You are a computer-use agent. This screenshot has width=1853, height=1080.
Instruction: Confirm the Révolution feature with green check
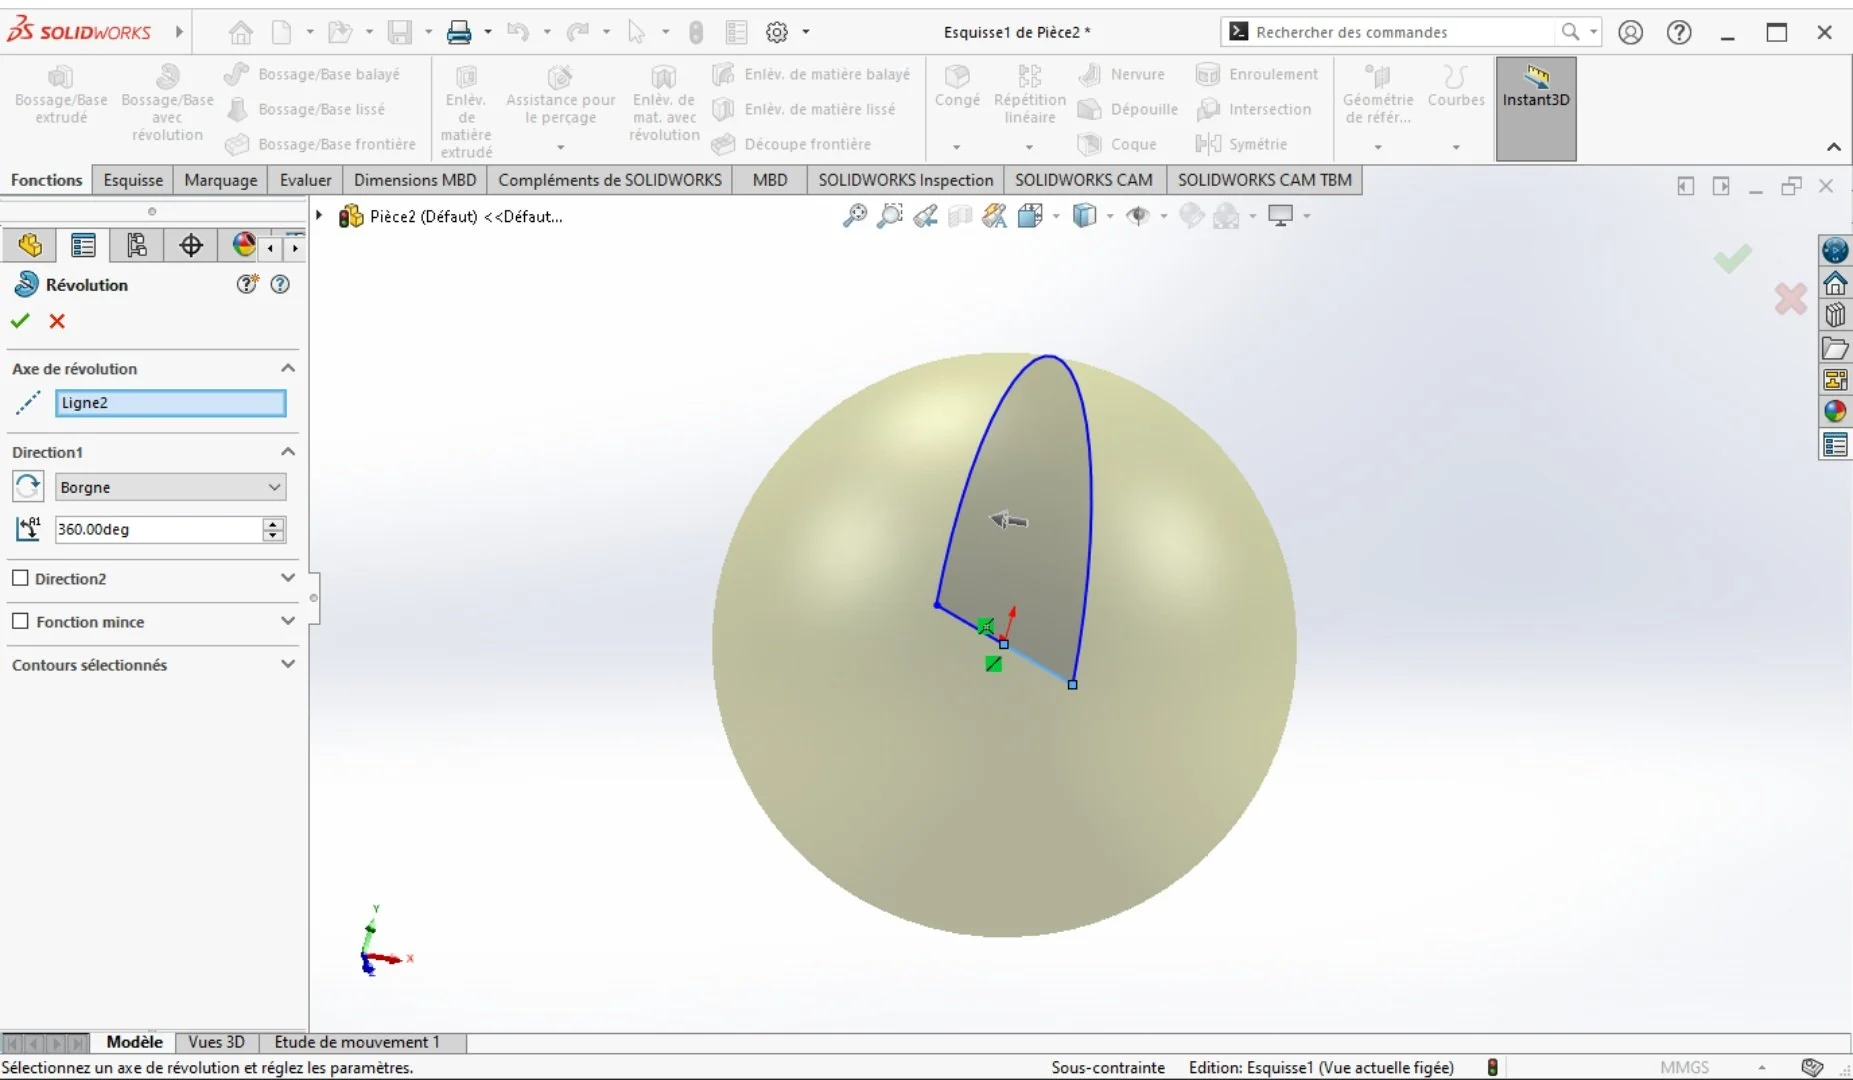click(x=20, y=321)
